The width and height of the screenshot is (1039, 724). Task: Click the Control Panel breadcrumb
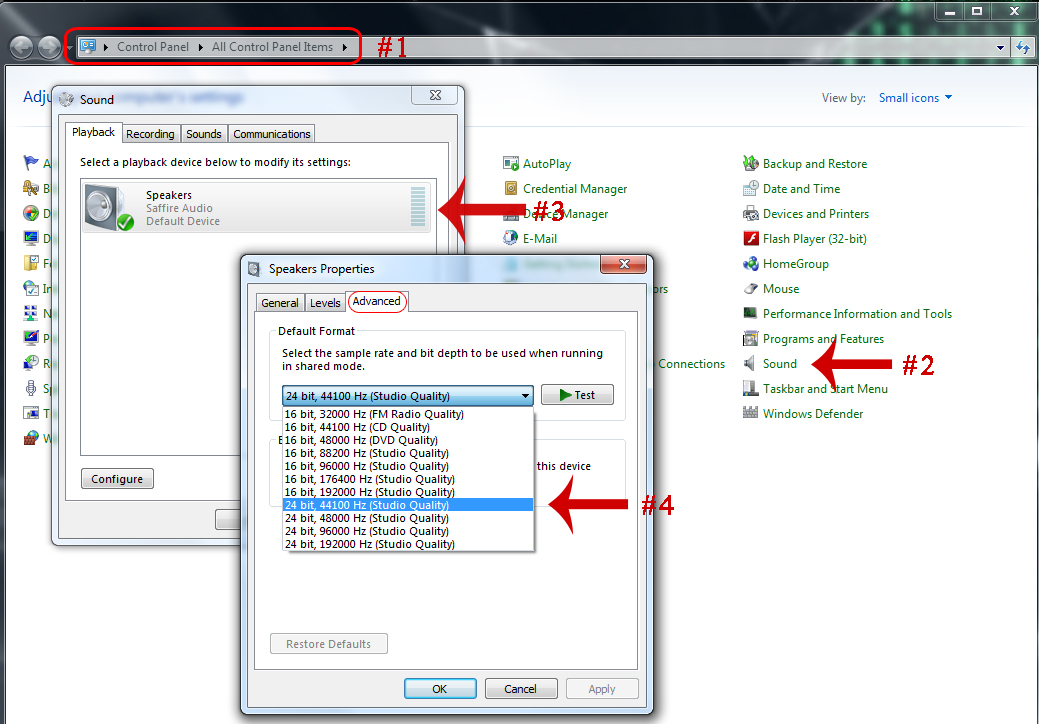tap(153, 47)
